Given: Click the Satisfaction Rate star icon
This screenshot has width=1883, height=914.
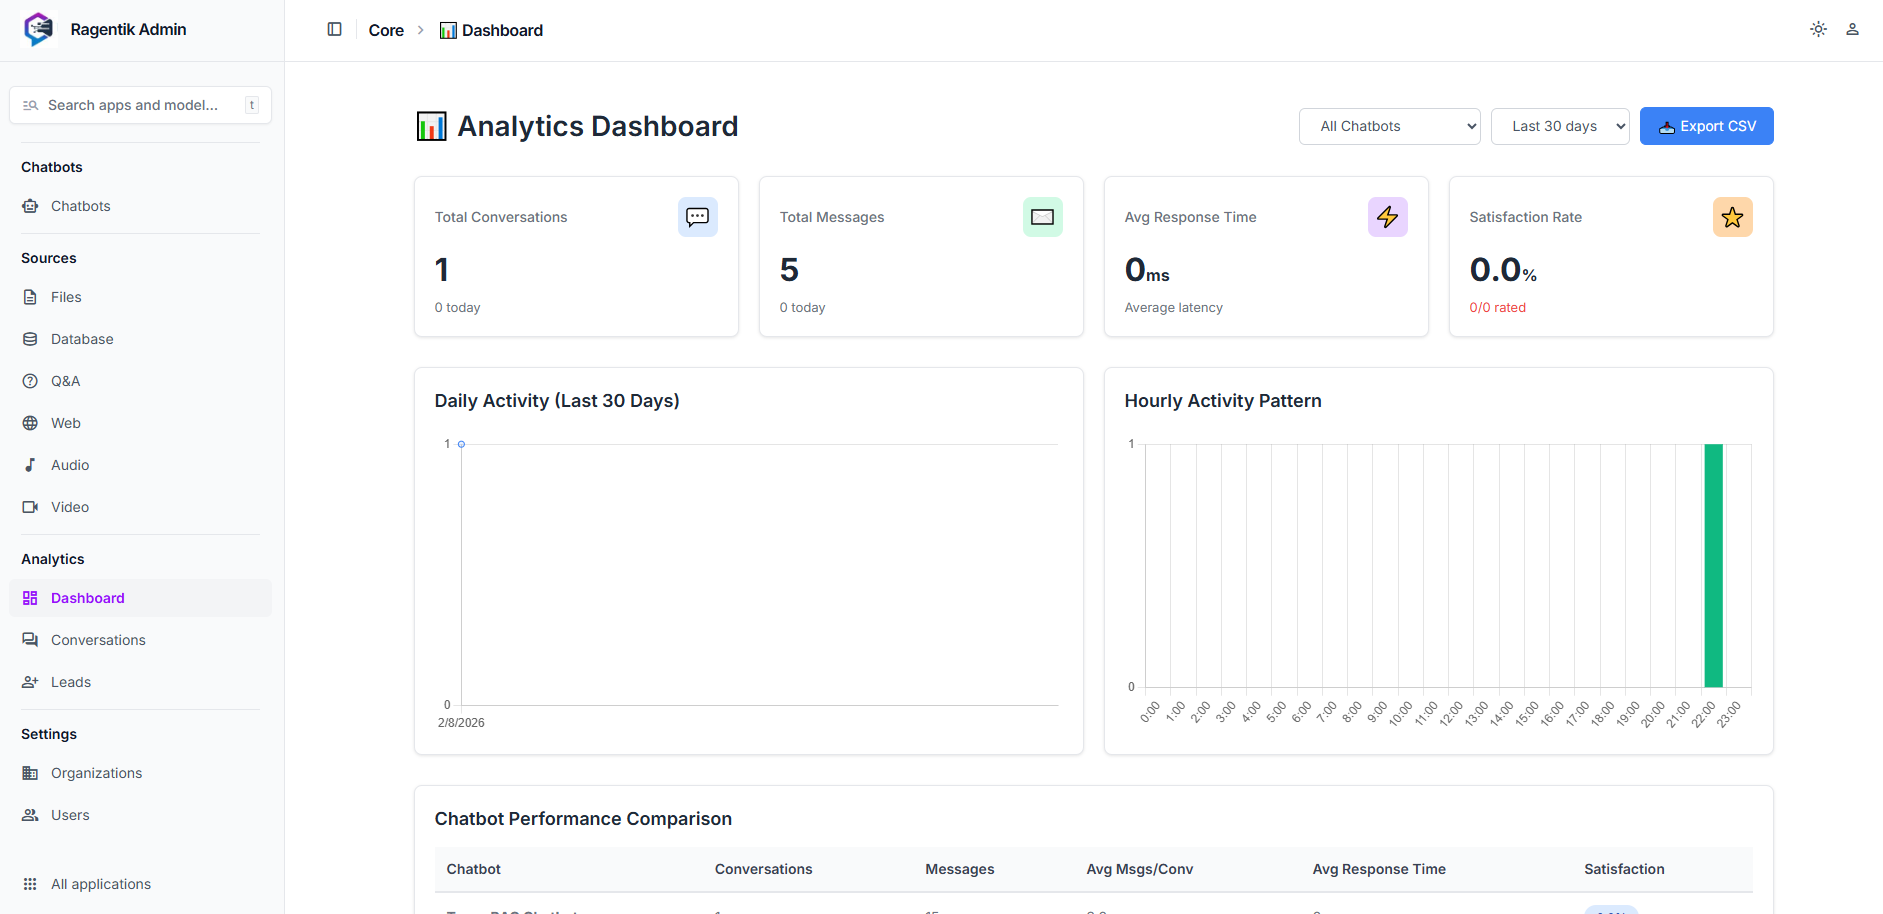Looking at the screenshot, I should (1732, 217).
